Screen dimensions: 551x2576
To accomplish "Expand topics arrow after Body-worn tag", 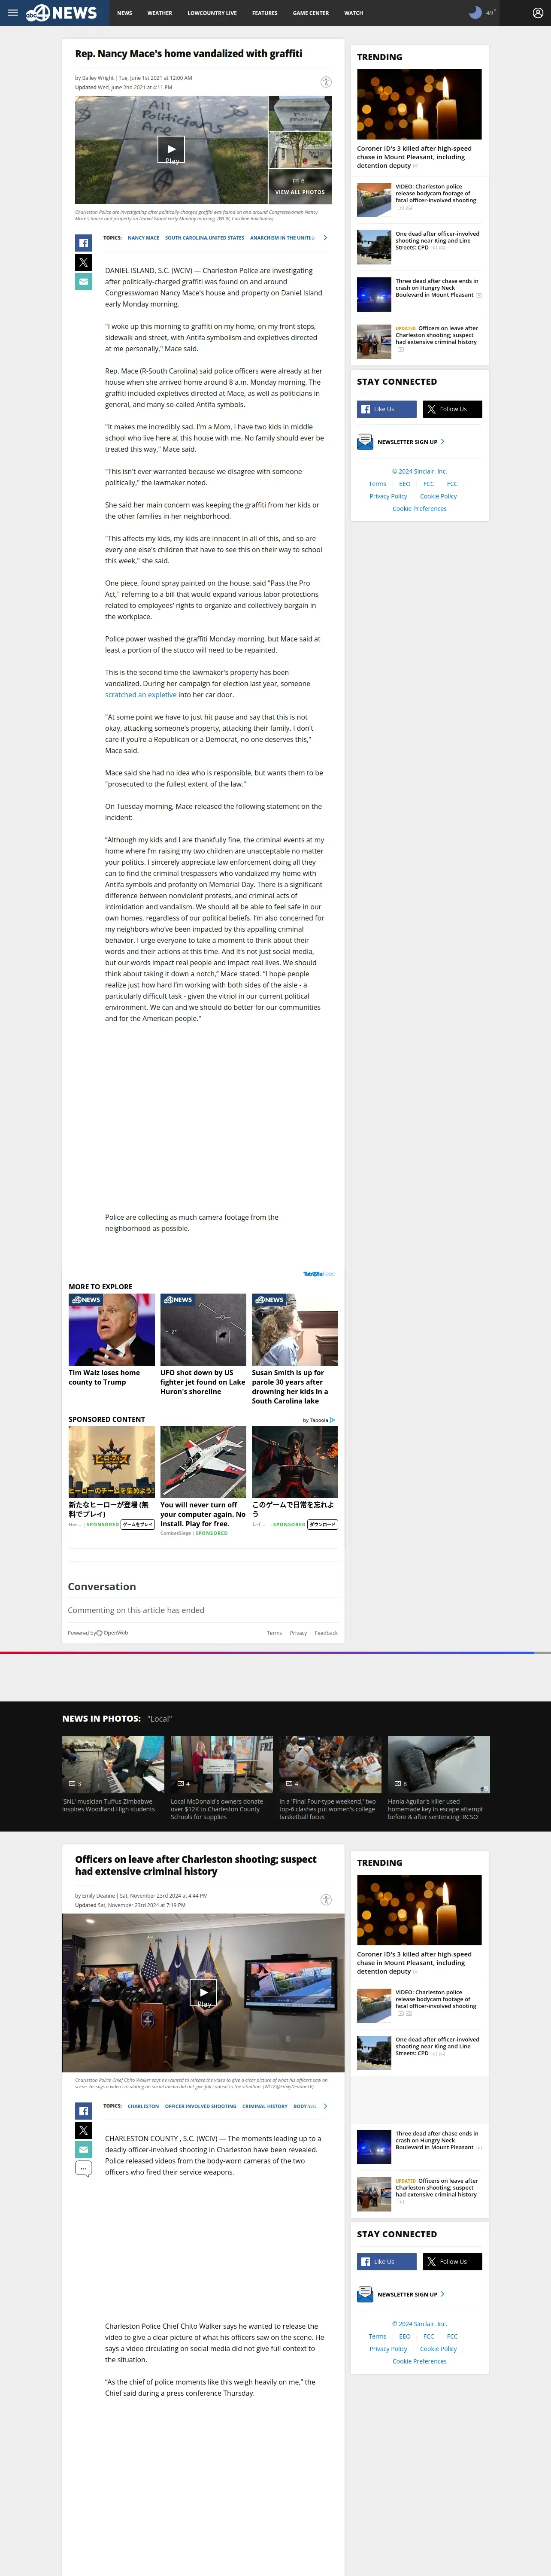I will [325, 2106].
